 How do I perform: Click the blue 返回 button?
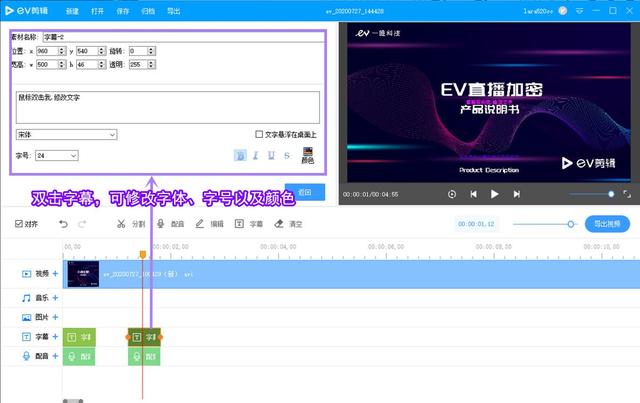[x=305, y=192]
